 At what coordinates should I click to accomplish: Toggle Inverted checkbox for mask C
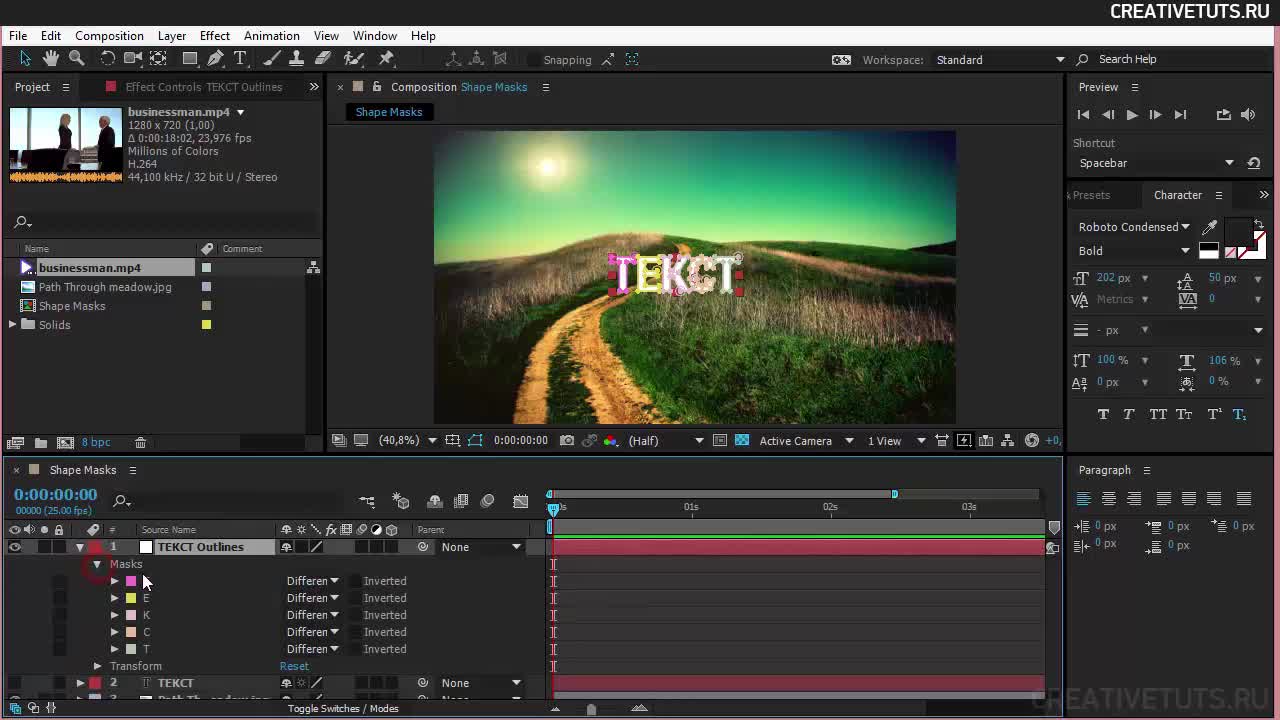(354, 632)
